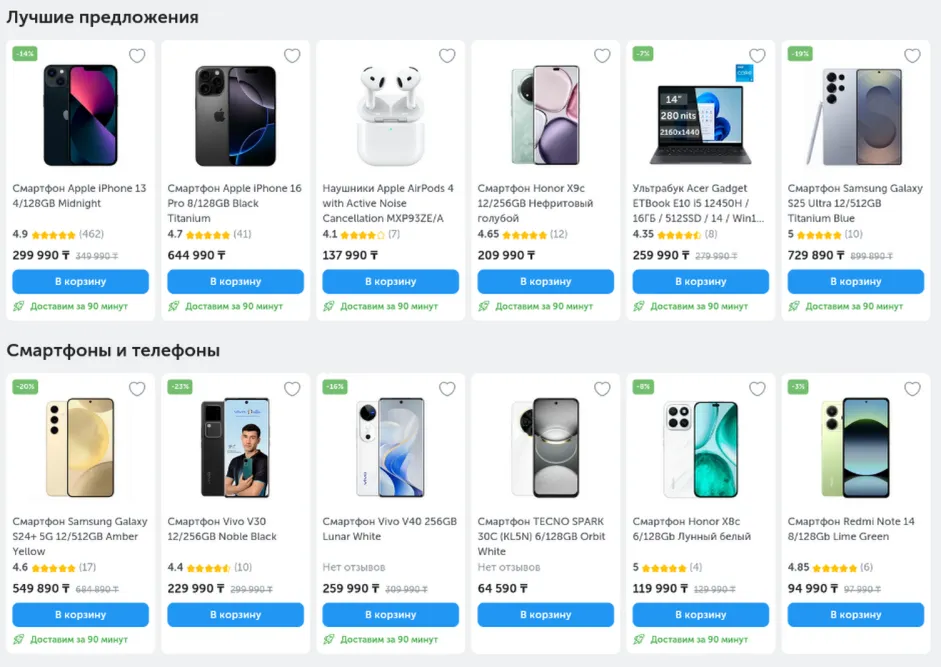Favorite the Samsung Galaxy S25 Ultra with heart icon
The image size is (941, 667).
point(911,56)
